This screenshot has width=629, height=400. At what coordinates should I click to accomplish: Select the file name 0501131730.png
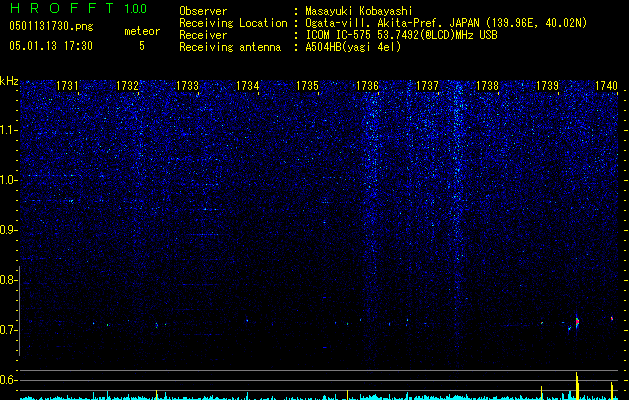click(x=51, y=27)
